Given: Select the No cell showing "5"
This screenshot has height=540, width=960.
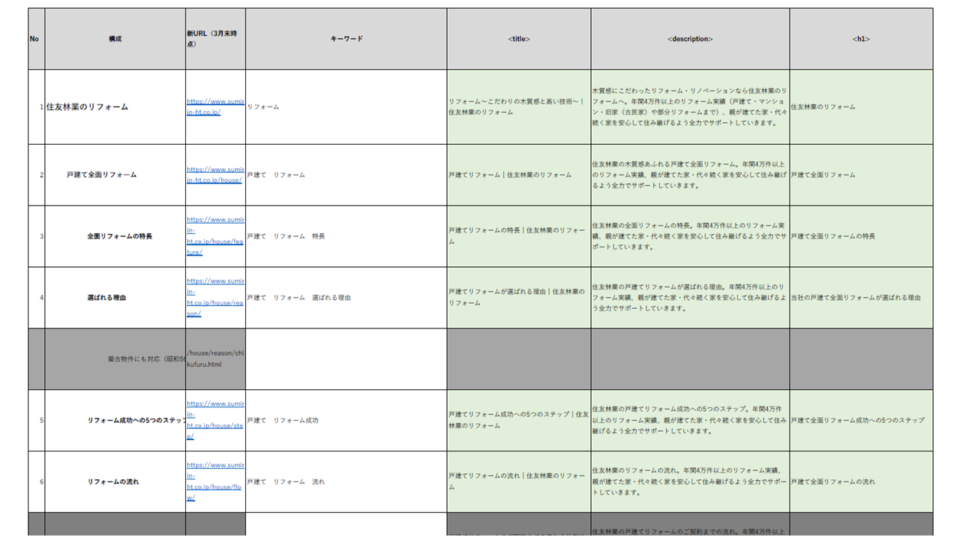Looking at the screenshot, I should 36,420.
